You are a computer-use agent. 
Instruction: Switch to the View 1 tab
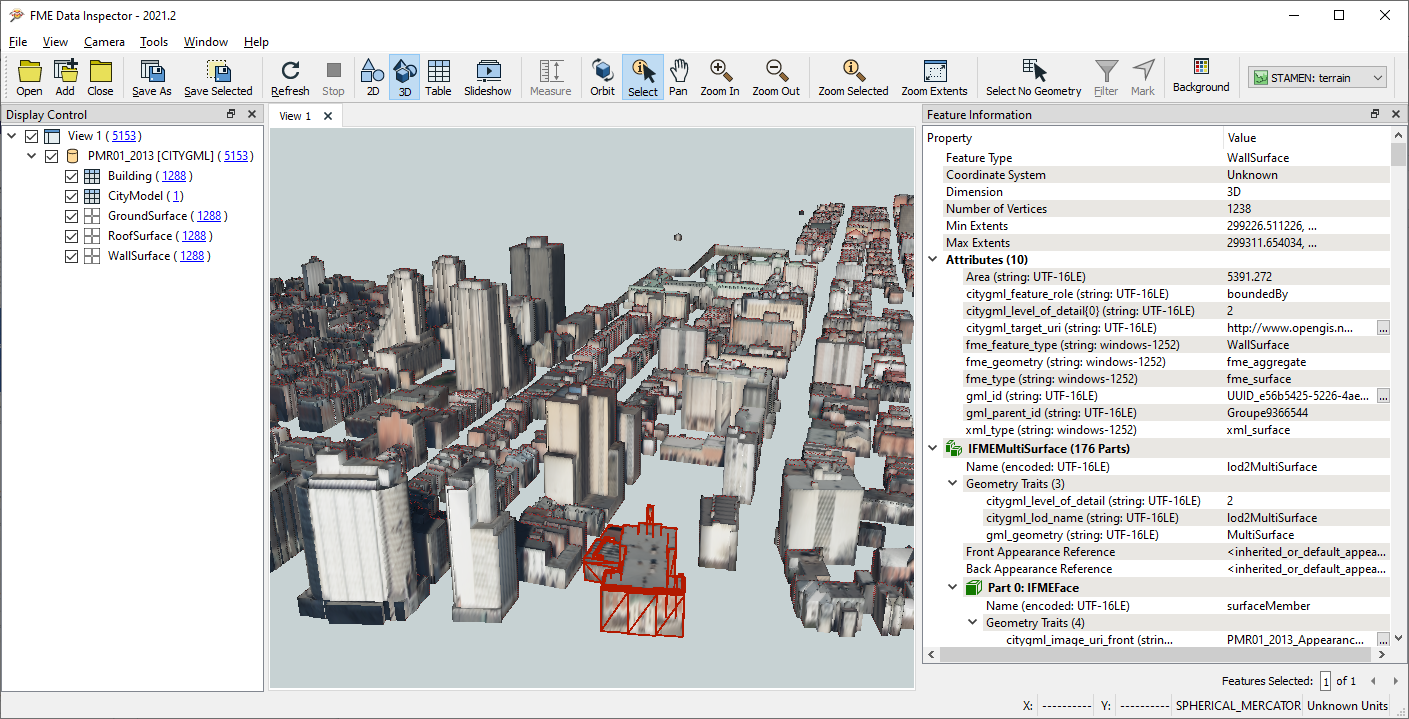tap(293, 115)
